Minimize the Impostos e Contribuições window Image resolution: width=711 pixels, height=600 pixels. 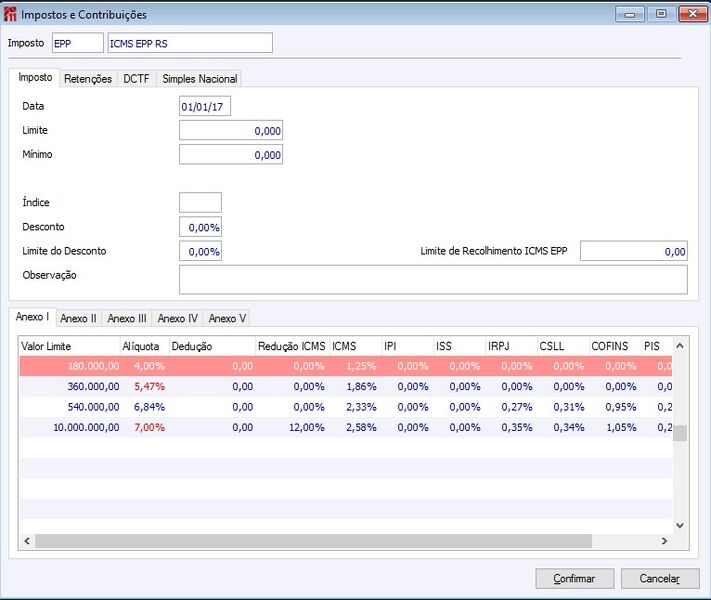[630, 14]
